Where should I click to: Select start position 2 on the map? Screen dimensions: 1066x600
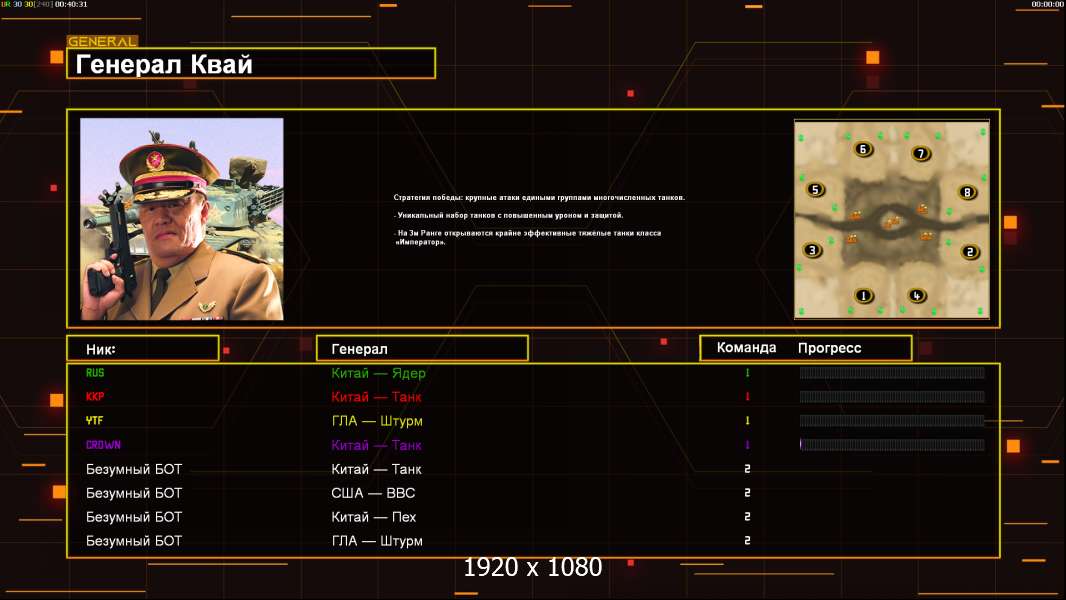click(x=970, y=252)
